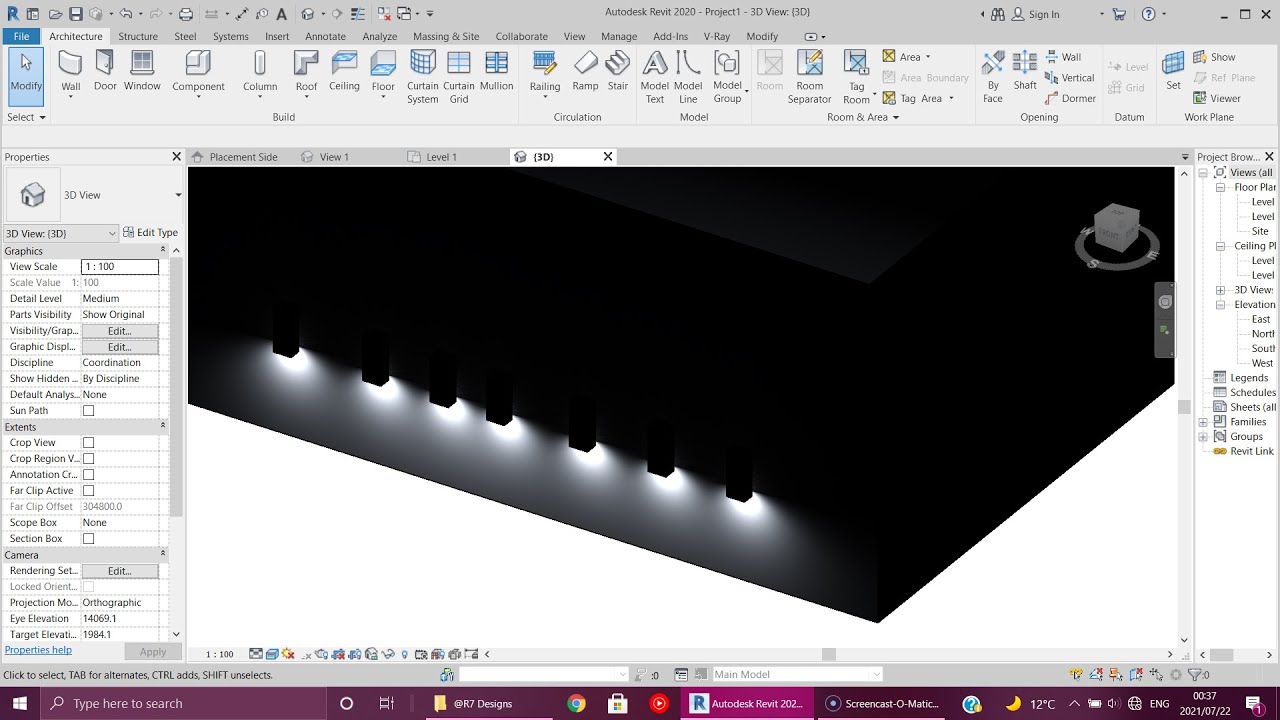Select the Roof tool
The height and width of the screenshot is (720, 1280).
306,73
